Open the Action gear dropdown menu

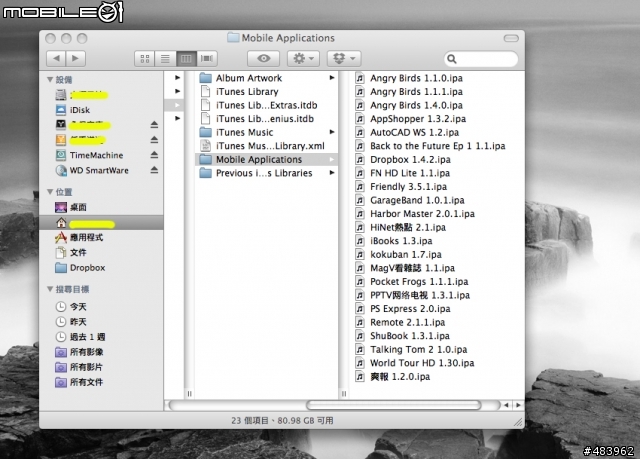point(303,59)
